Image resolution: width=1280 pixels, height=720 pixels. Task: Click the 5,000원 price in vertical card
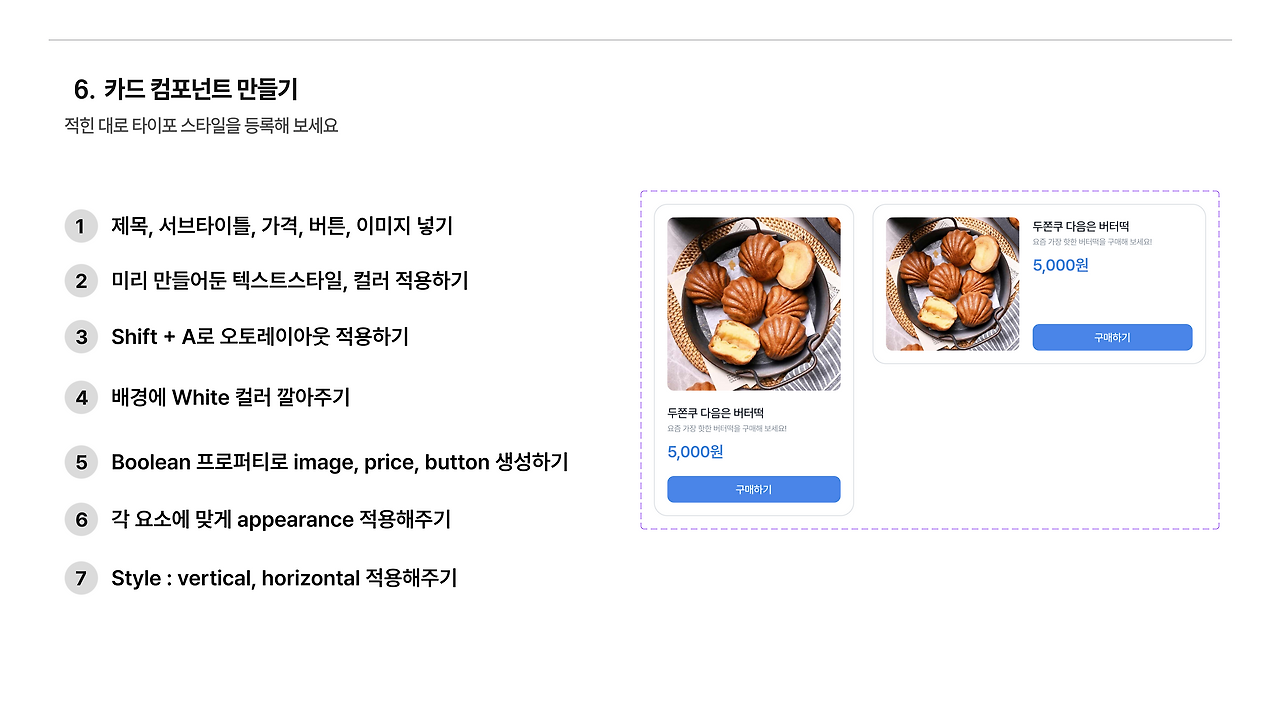click(x=695, y=452)
